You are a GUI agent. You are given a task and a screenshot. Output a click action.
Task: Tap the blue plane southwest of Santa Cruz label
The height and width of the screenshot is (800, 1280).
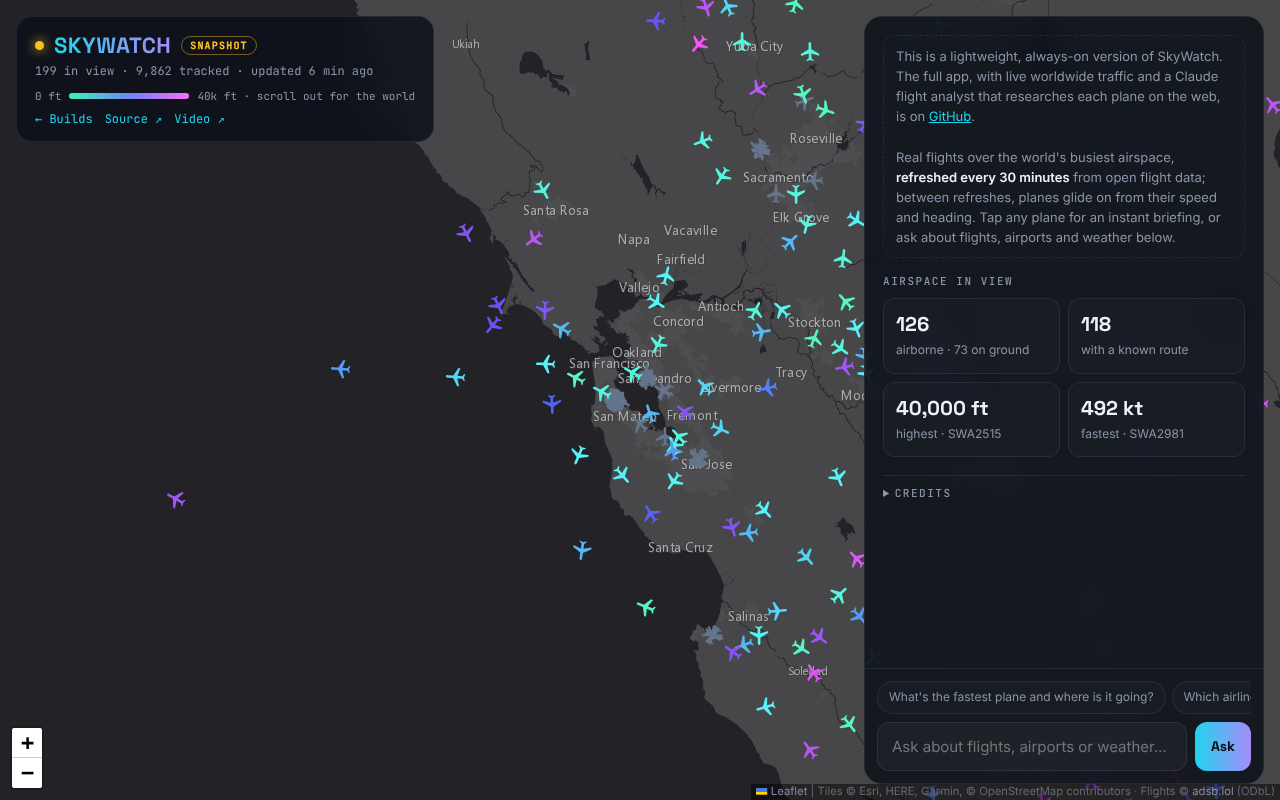[x=582, y=549]
